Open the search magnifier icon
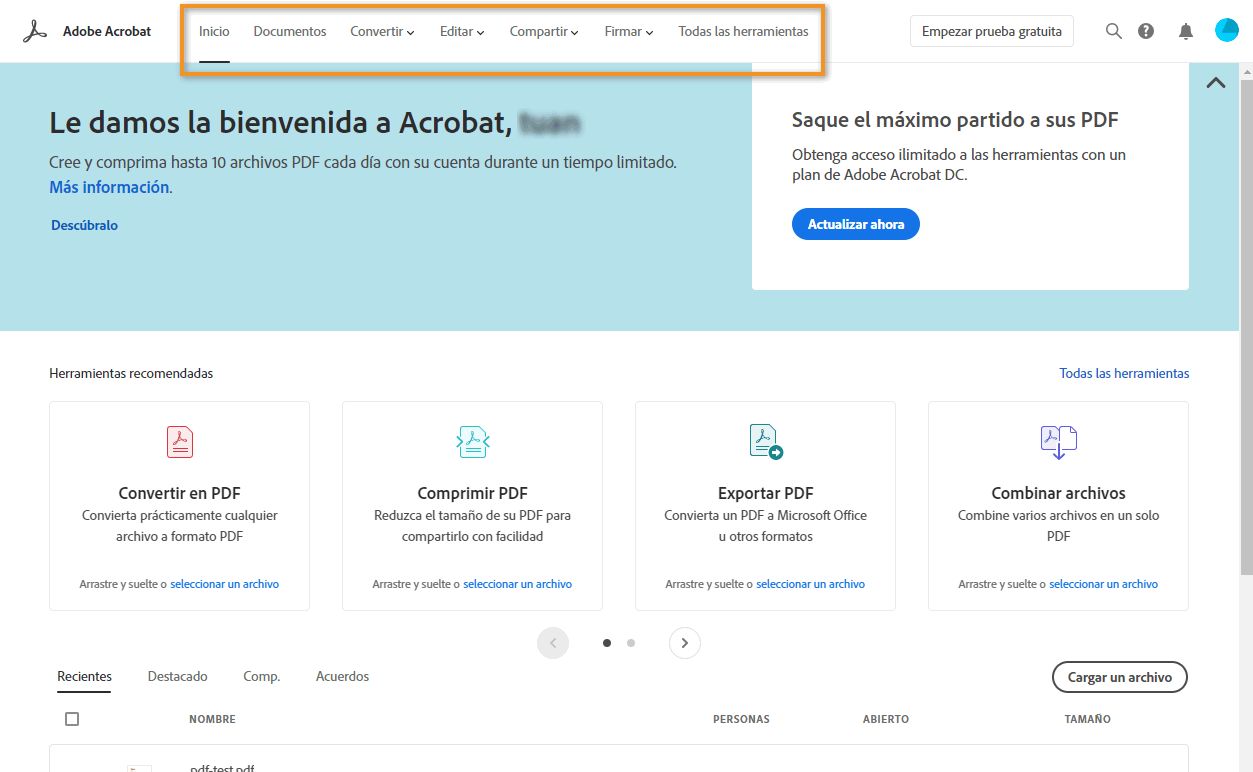This screenshot has width=1253, height=772. pyautogui.click(x=1114, y=31)
